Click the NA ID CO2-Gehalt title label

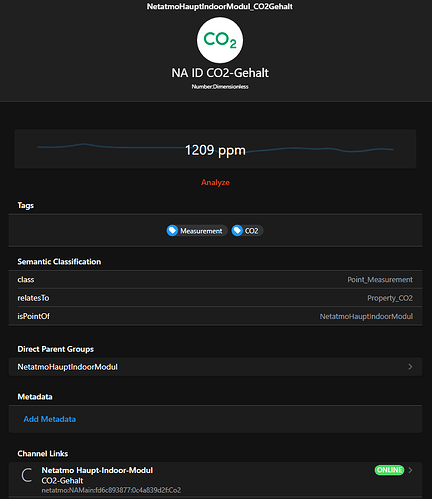click(220, 73)
